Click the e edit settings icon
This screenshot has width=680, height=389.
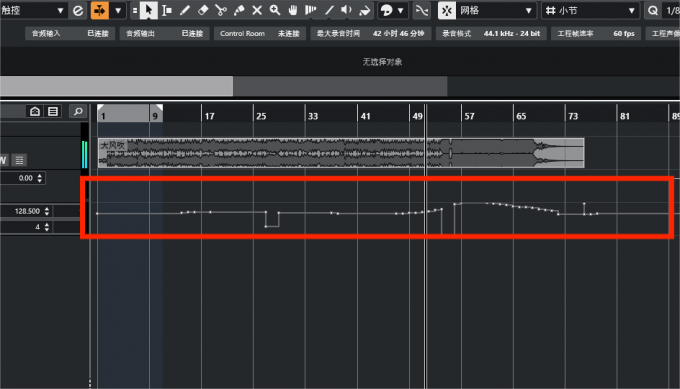click(78, 10)
